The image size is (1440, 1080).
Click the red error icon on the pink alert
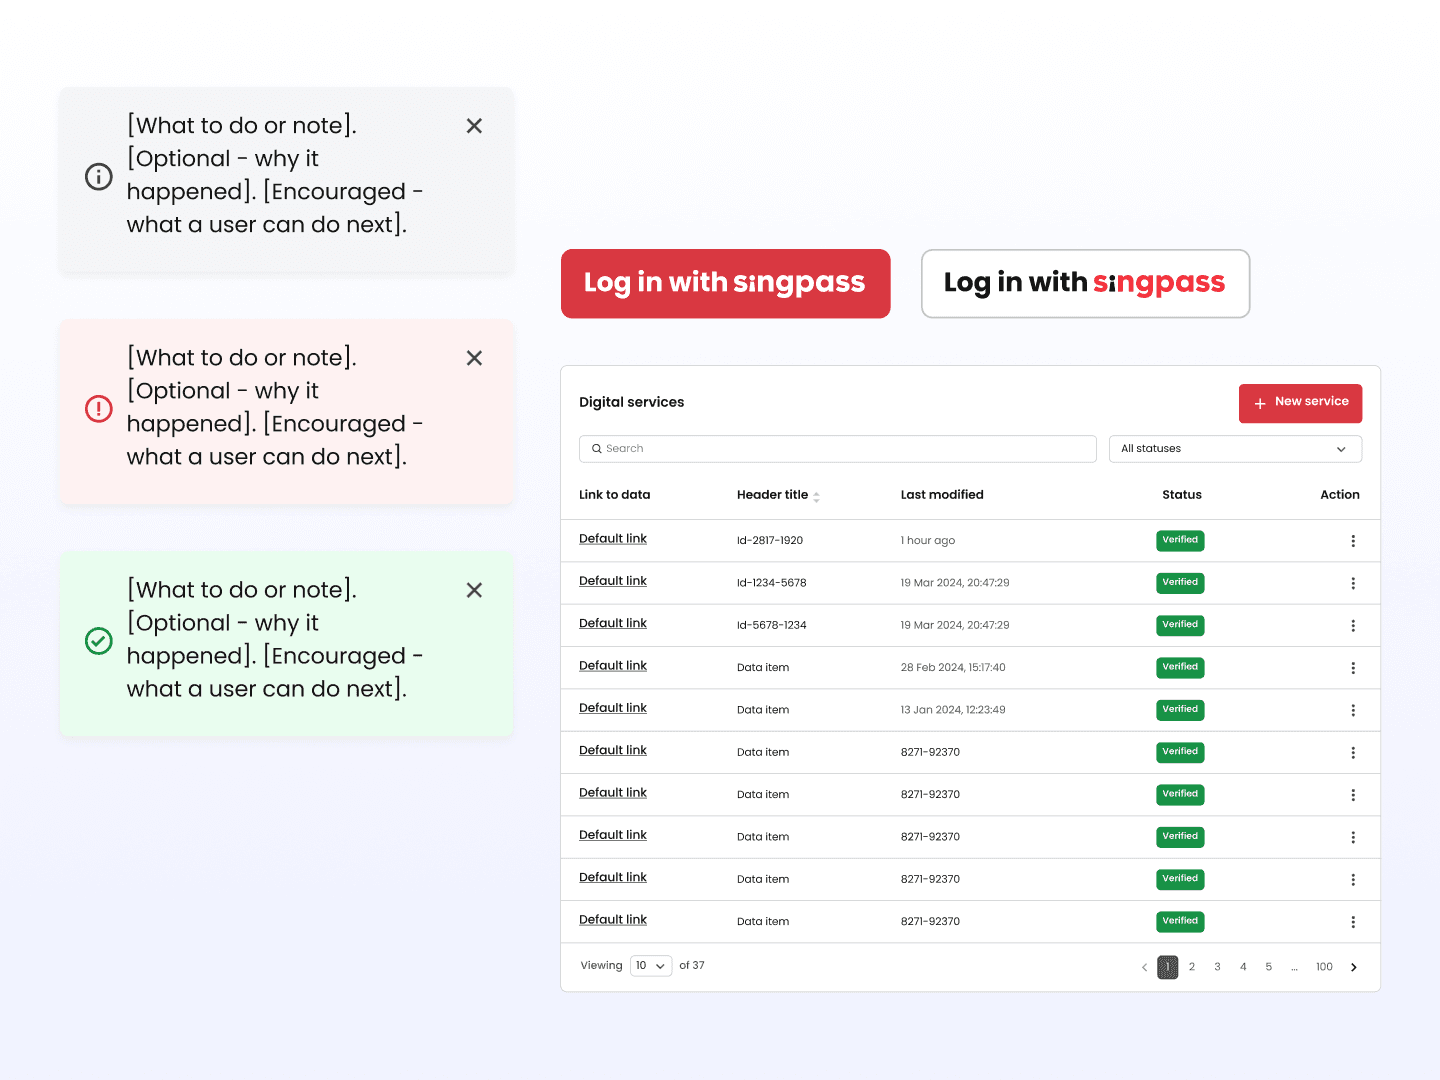coord(98,408)
